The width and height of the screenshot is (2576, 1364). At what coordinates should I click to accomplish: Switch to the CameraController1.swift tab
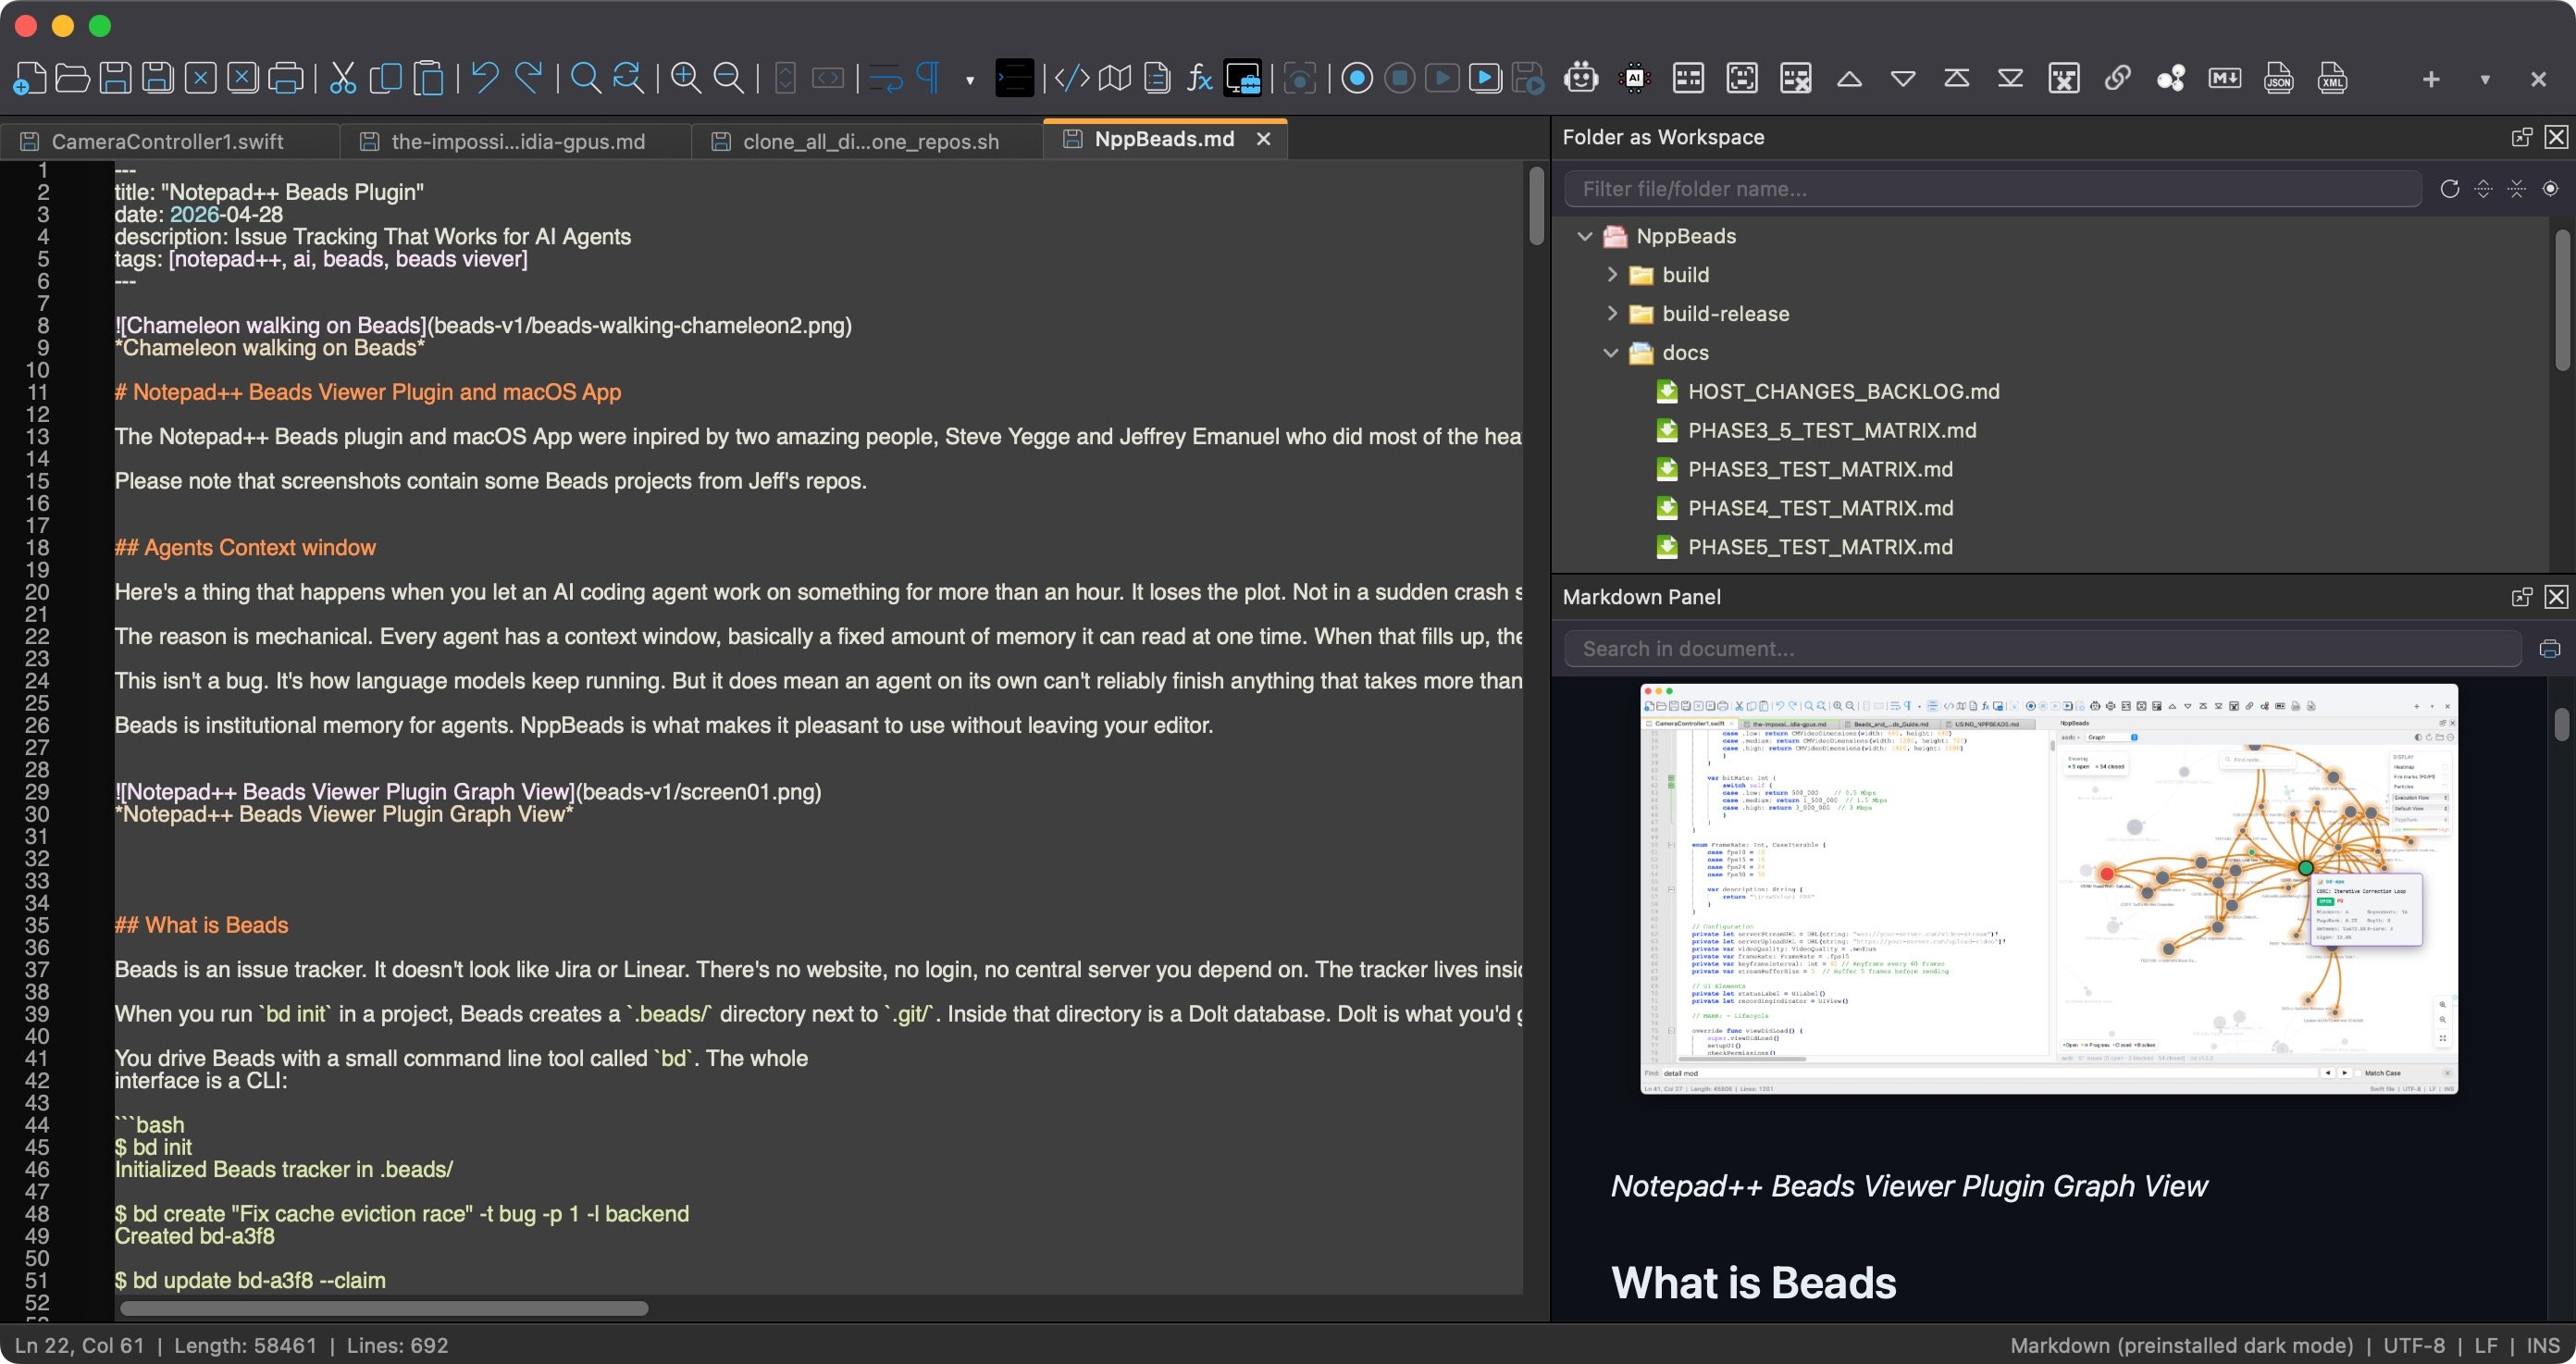pyautogui.click(x=165, y=141)
